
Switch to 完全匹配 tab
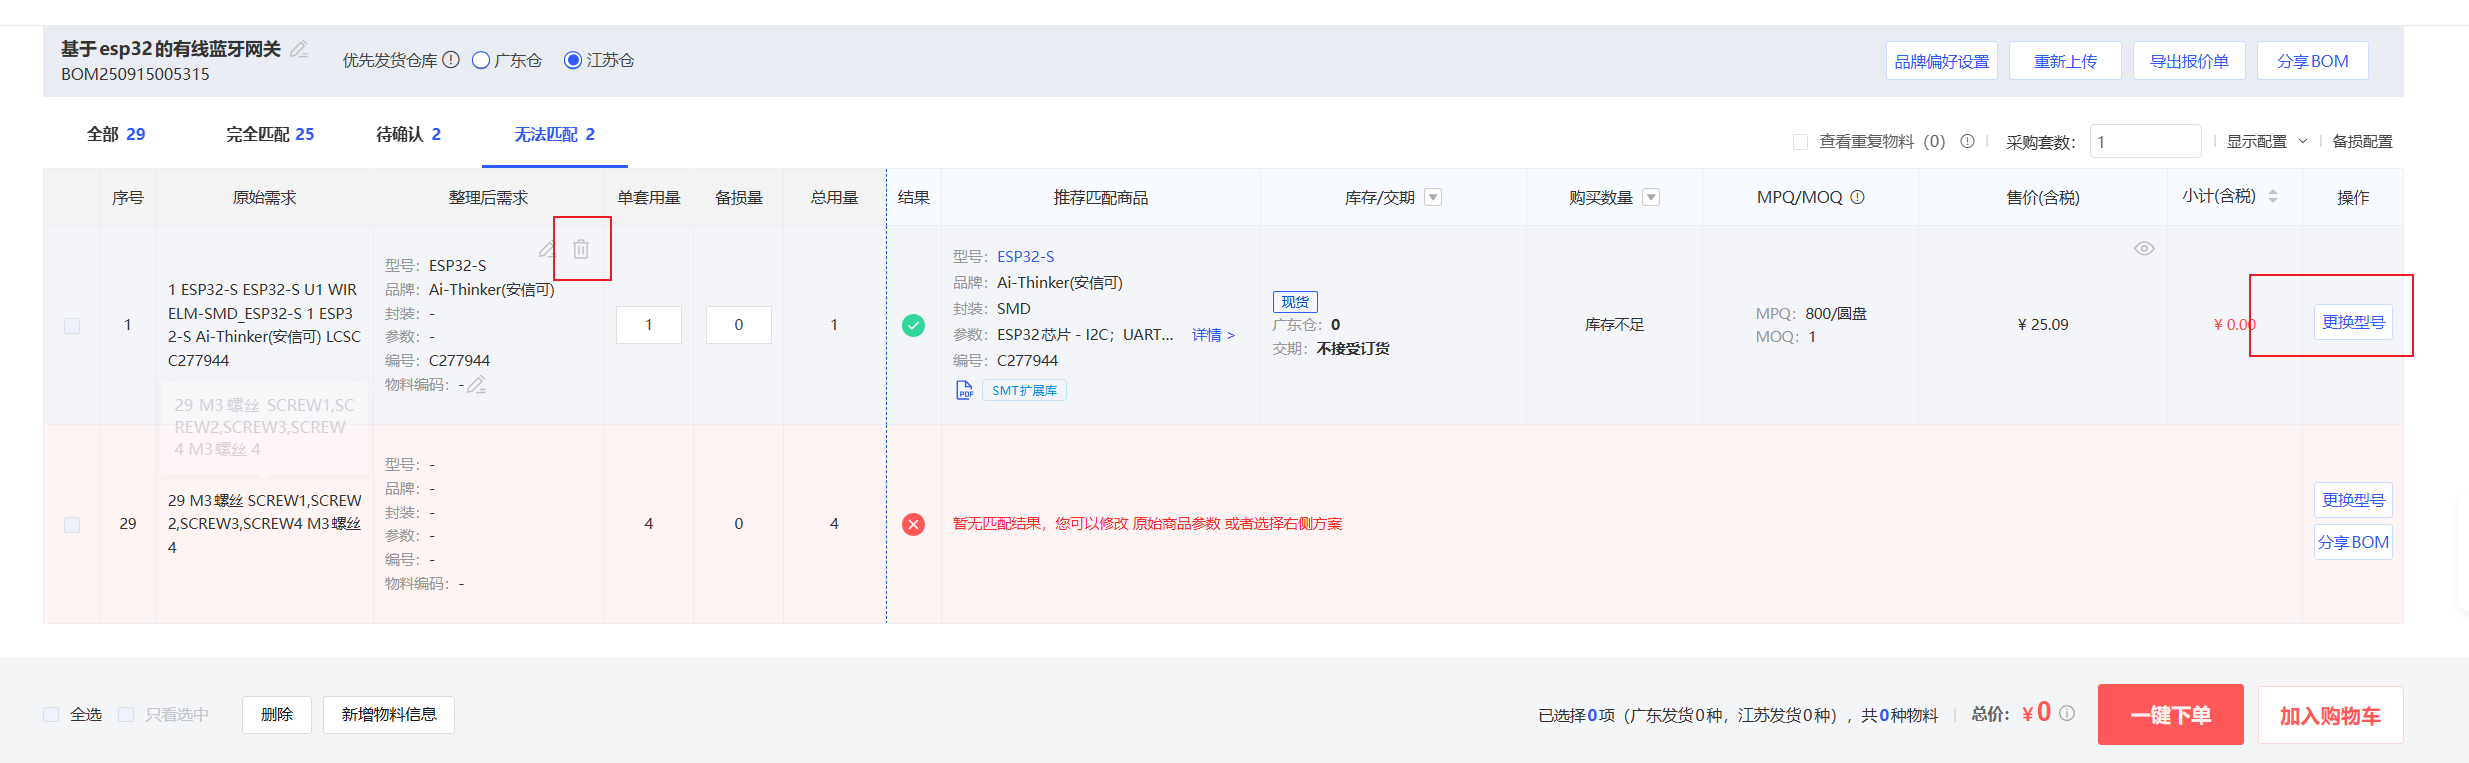click(269, 134)
